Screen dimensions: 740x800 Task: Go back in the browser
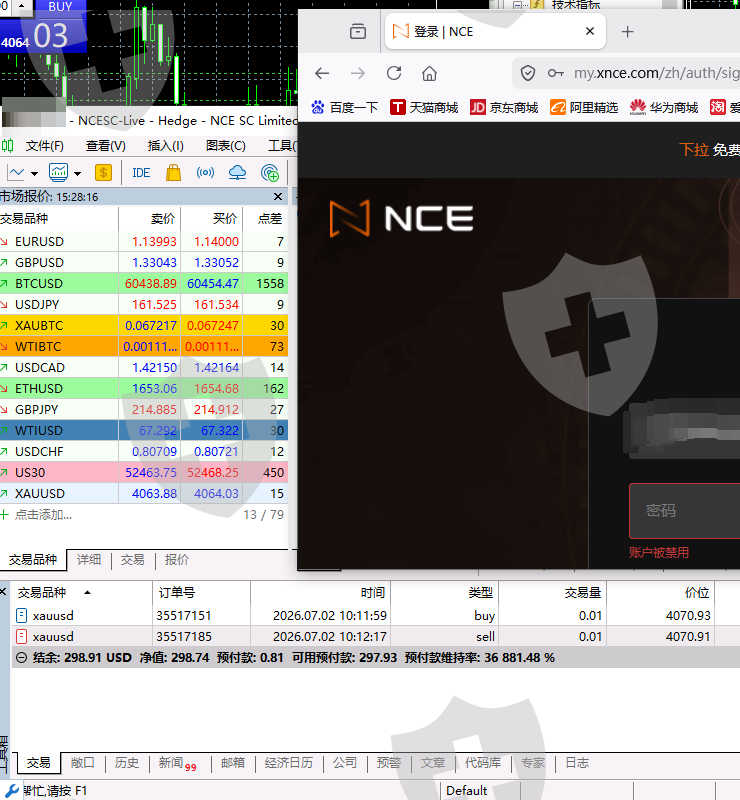322,73
